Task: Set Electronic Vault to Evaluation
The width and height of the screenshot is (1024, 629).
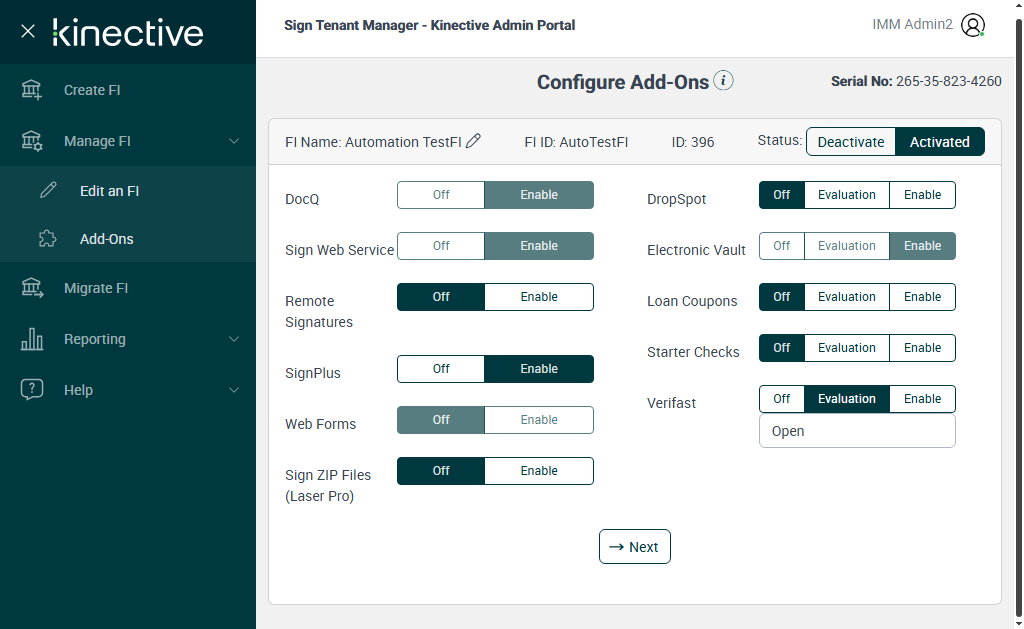Action: 846,246
